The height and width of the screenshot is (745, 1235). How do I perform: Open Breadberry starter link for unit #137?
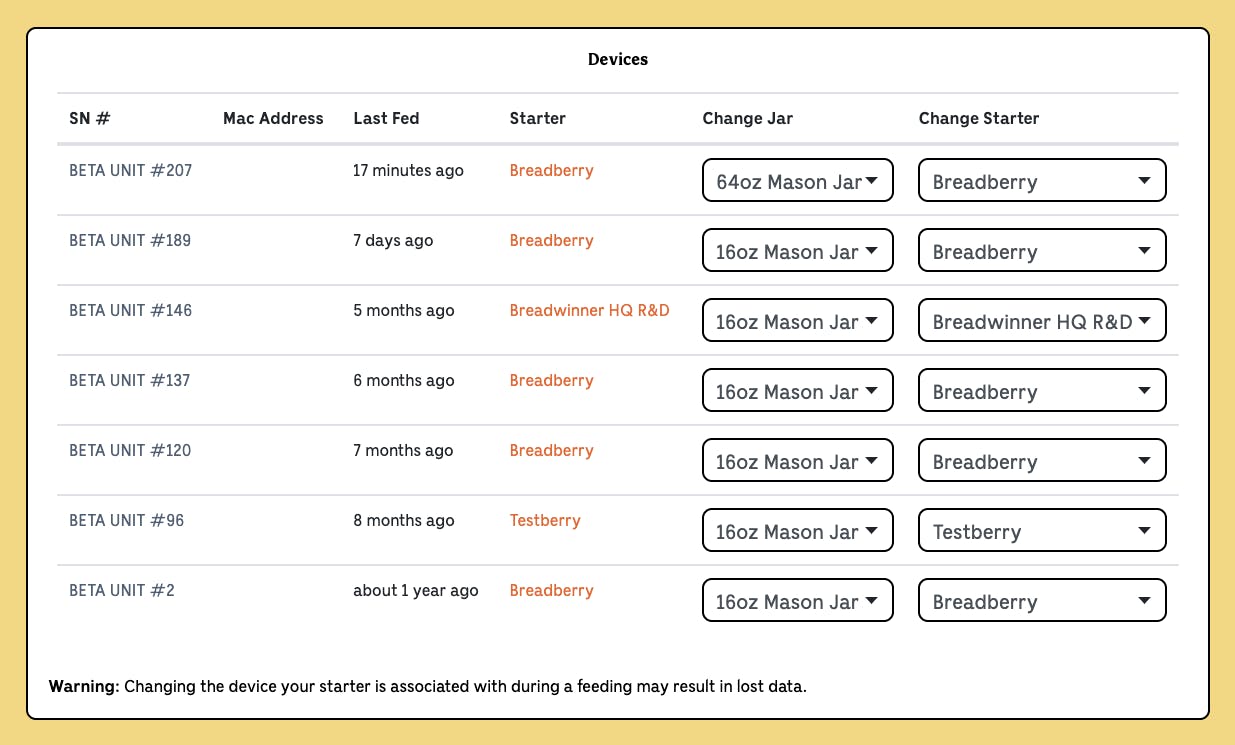551,380
